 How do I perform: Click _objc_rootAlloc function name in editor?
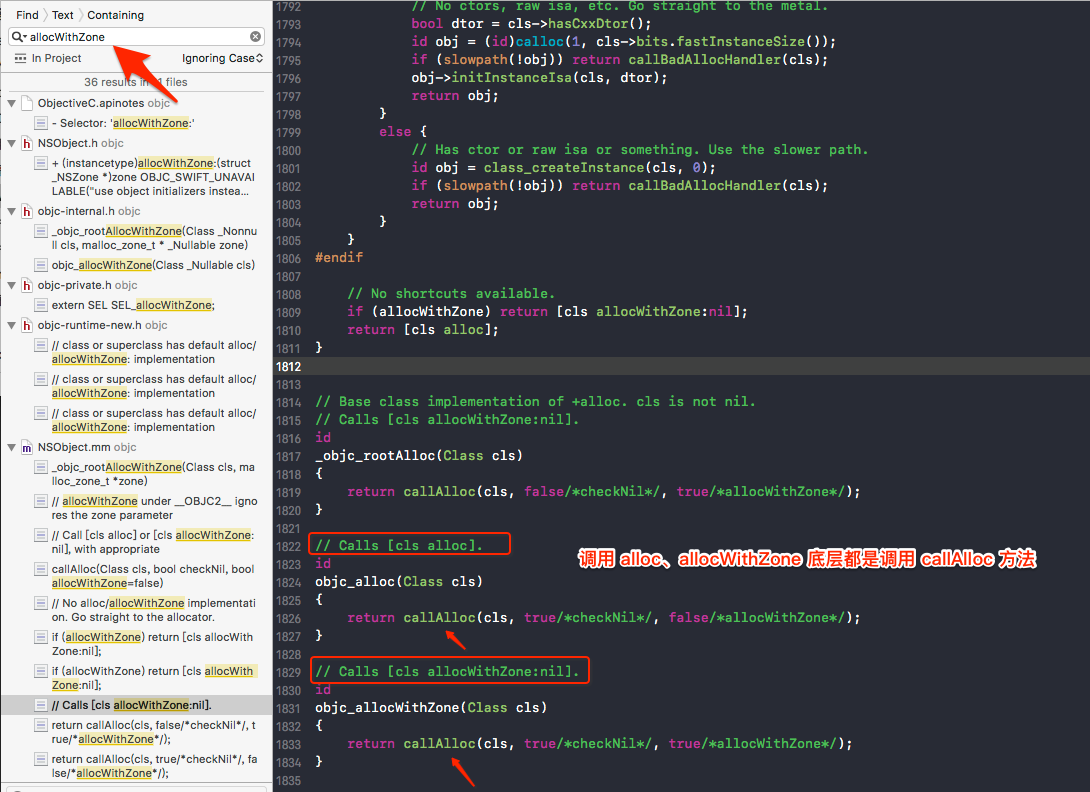click(x=375, y=455)
